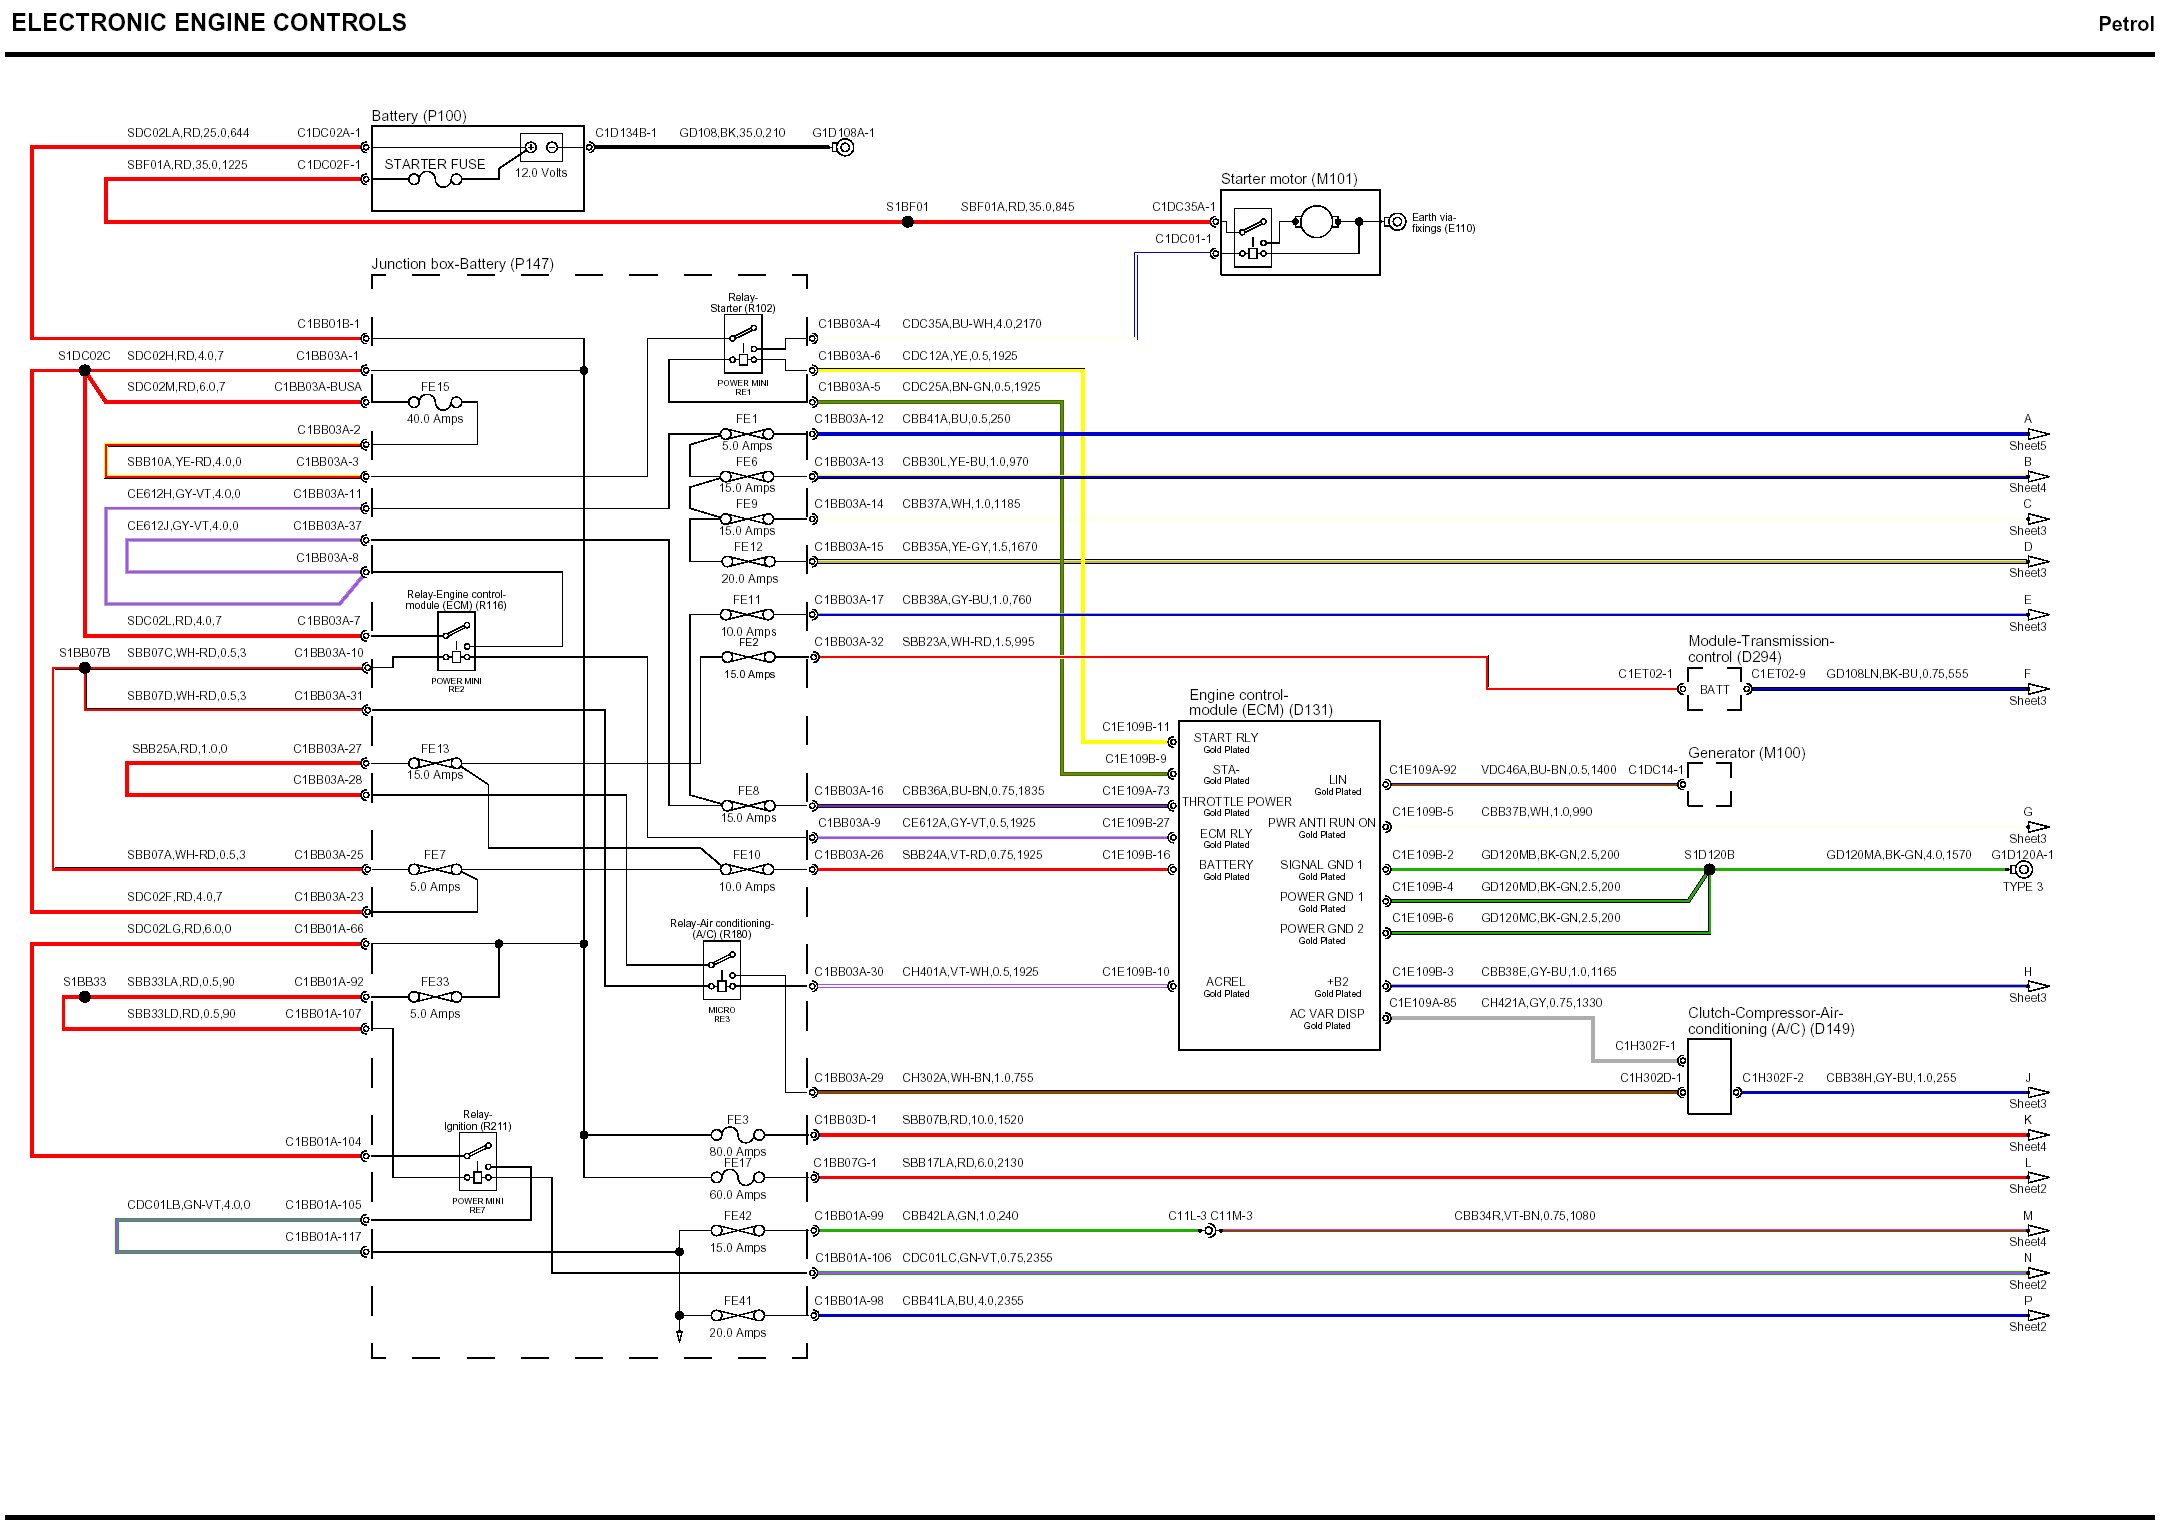The image size is (2164, 1531).
Task: Click the STARTER FUSE symbol in Battery box
Action: pyautogui.click(x=435, y=180)
